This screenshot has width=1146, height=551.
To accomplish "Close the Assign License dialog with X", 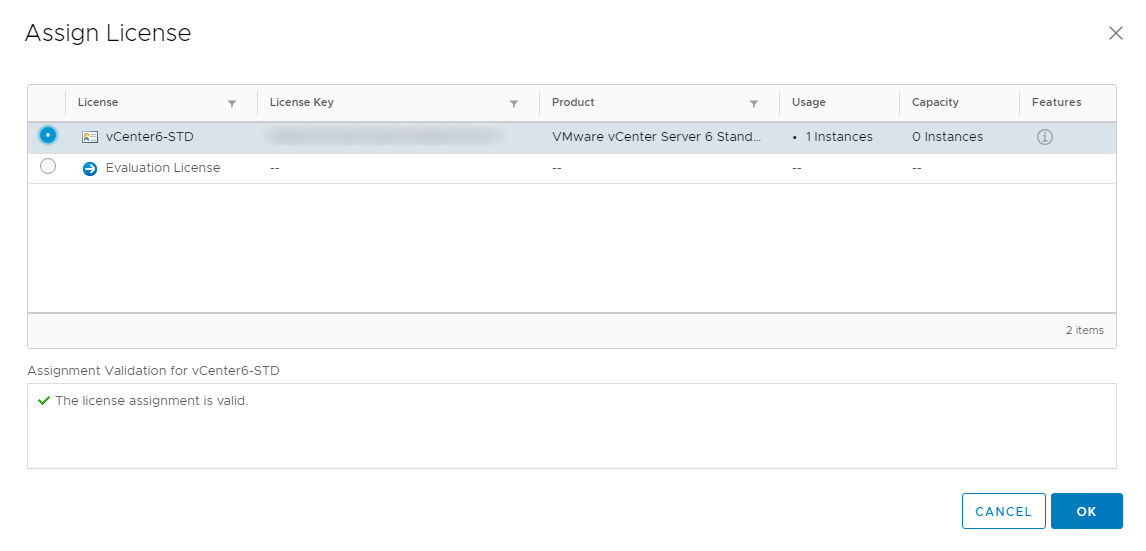I will [x=1116, y=33].
